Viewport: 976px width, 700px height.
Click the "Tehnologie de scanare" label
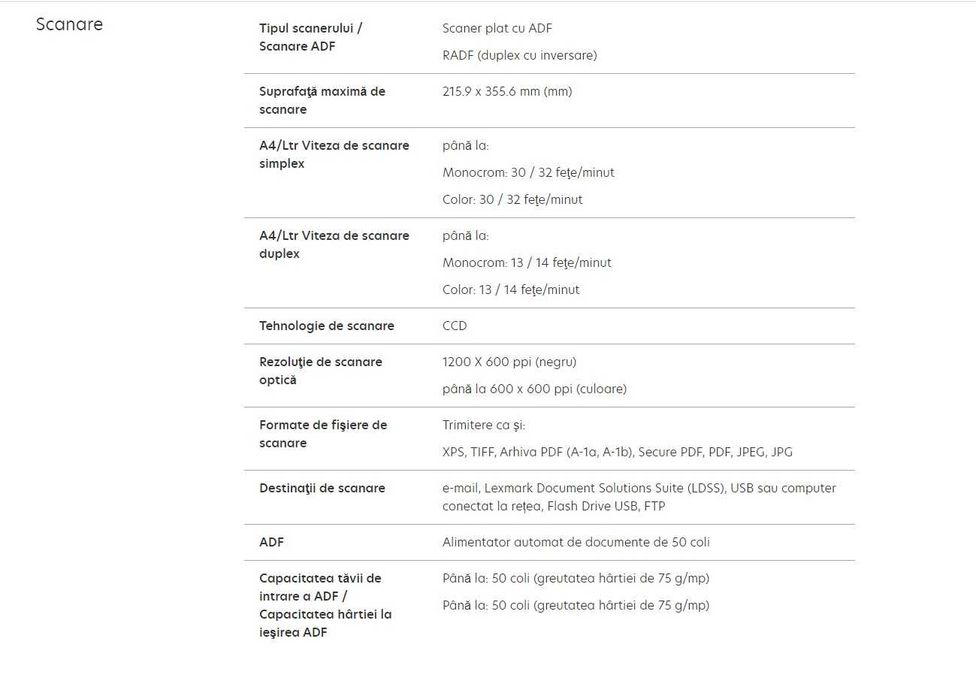point(326,326)
